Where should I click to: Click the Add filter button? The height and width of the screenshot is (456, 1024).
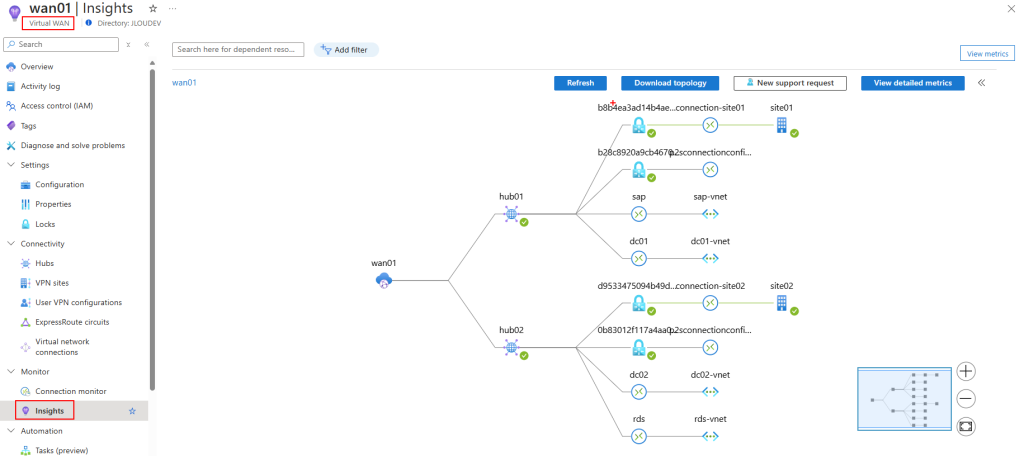pos(346,50)
